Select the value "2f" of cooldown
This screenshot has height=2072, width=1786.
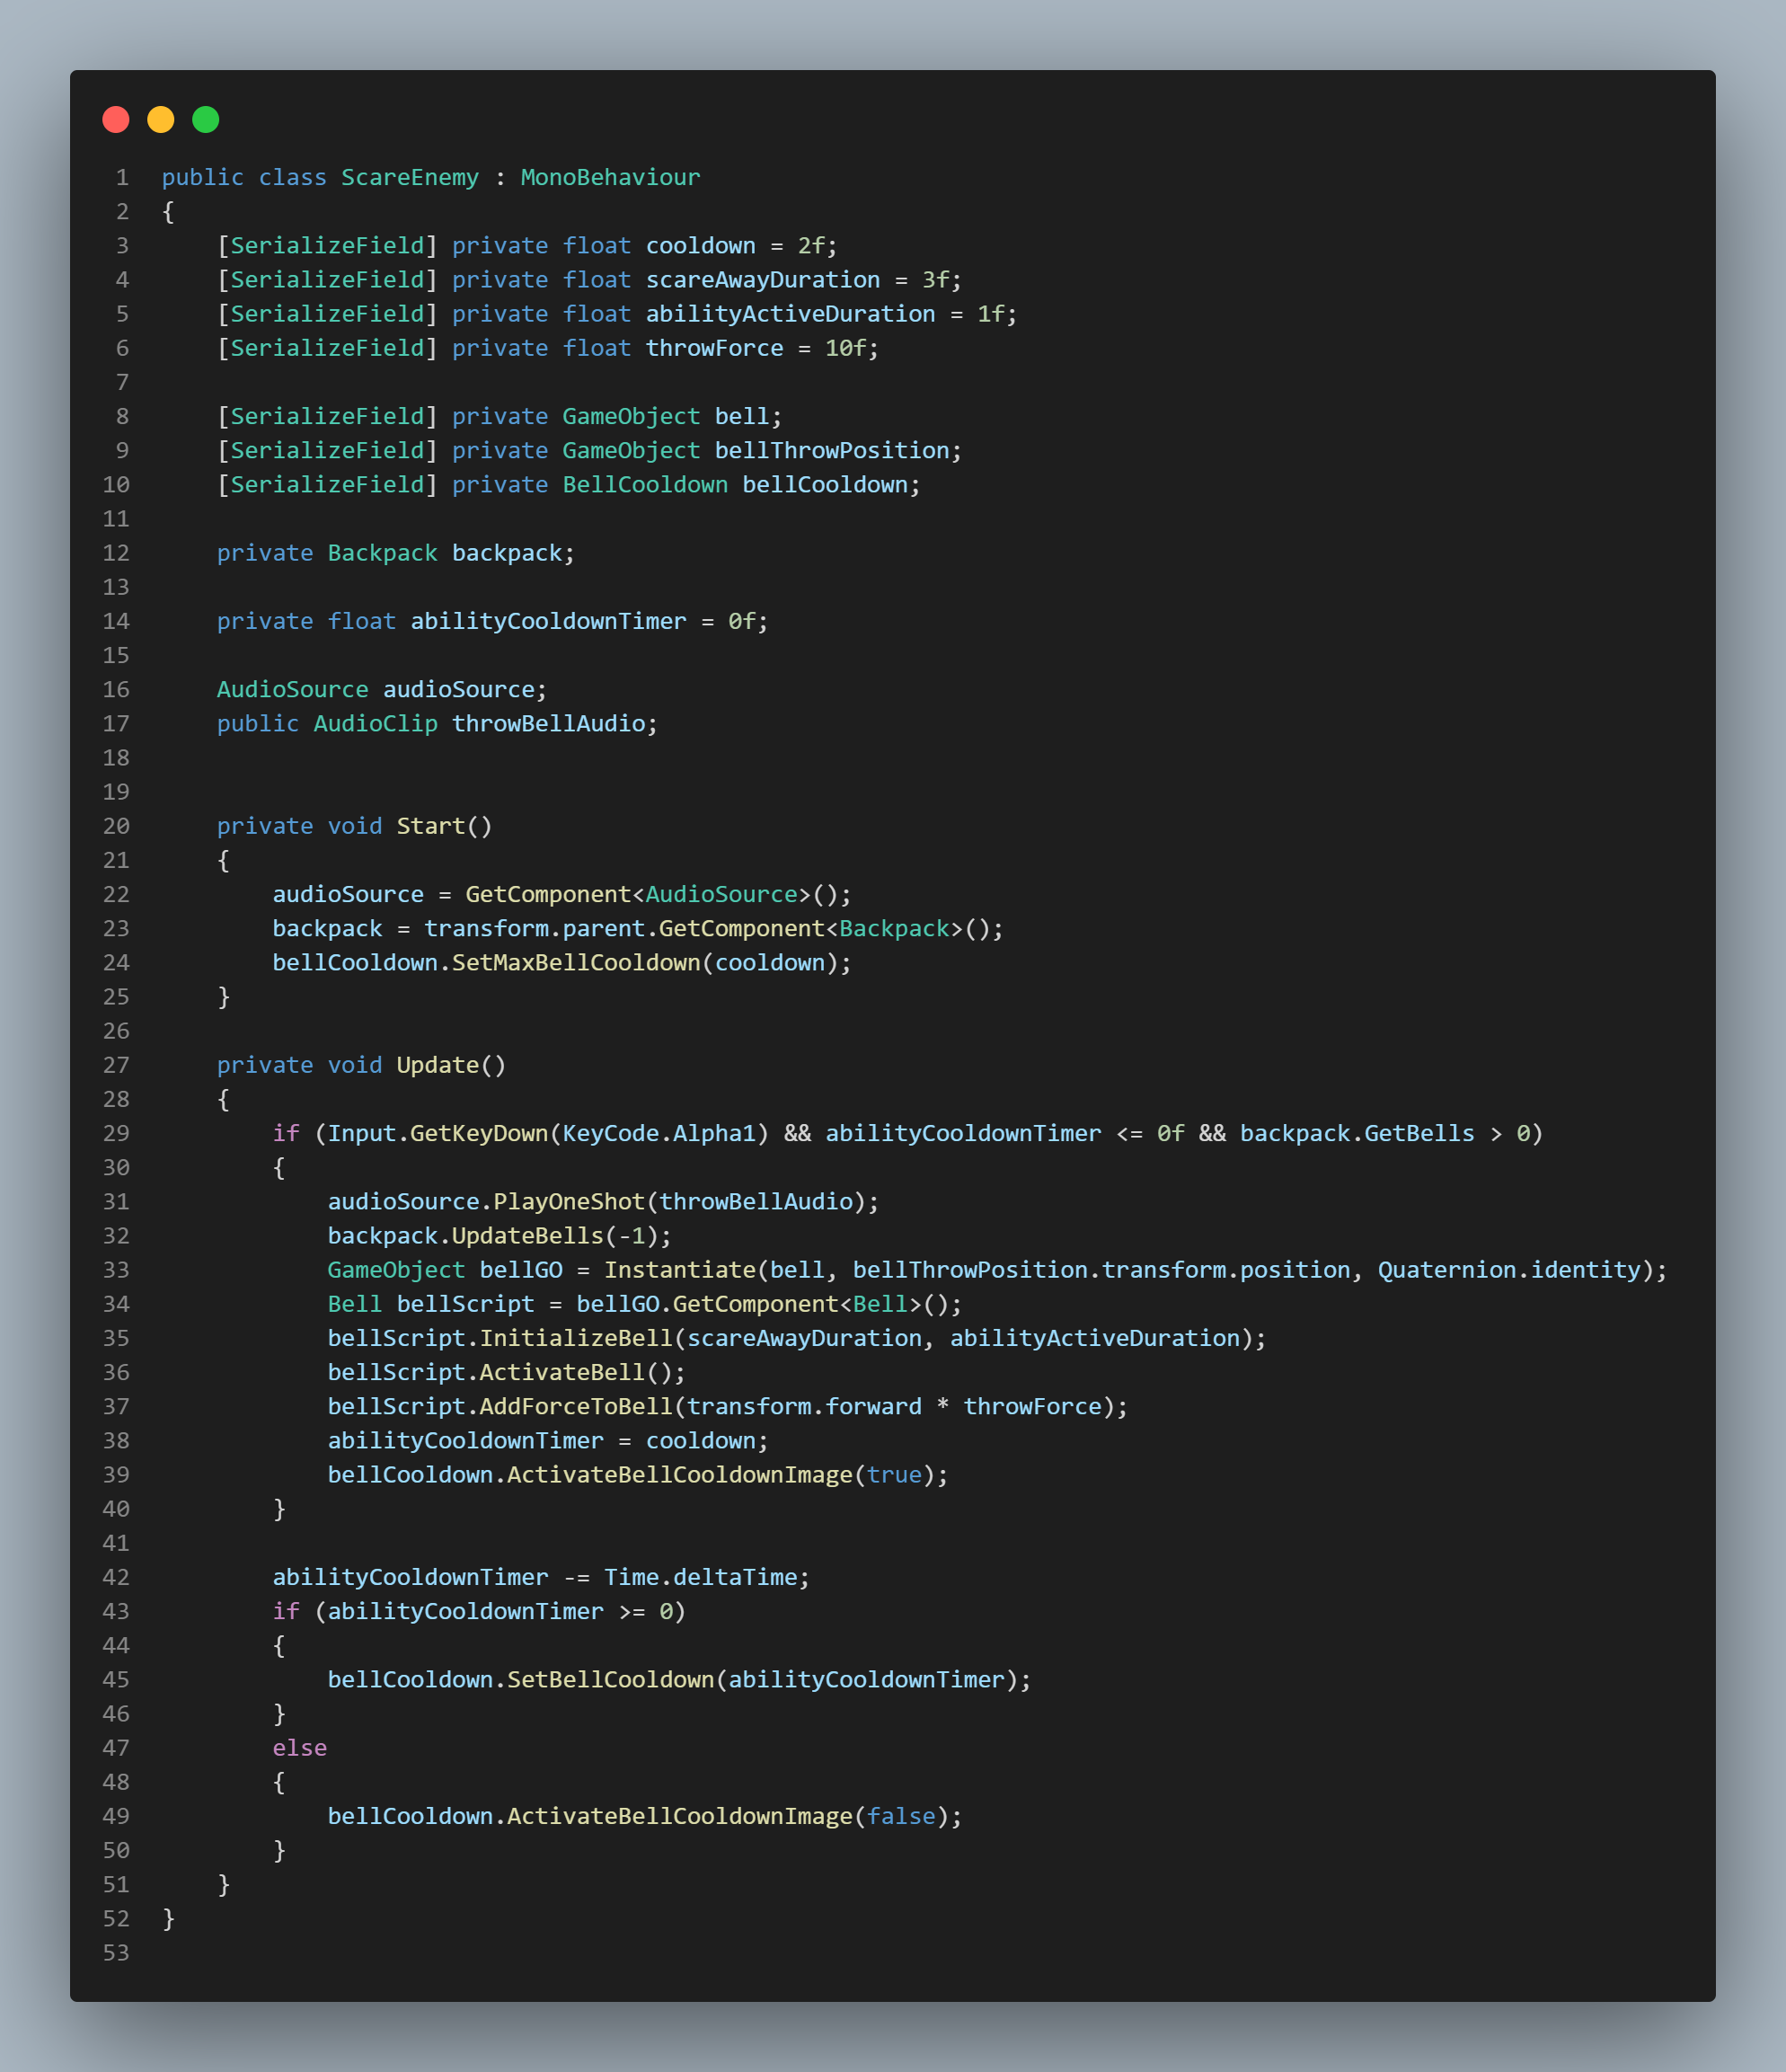811,246
